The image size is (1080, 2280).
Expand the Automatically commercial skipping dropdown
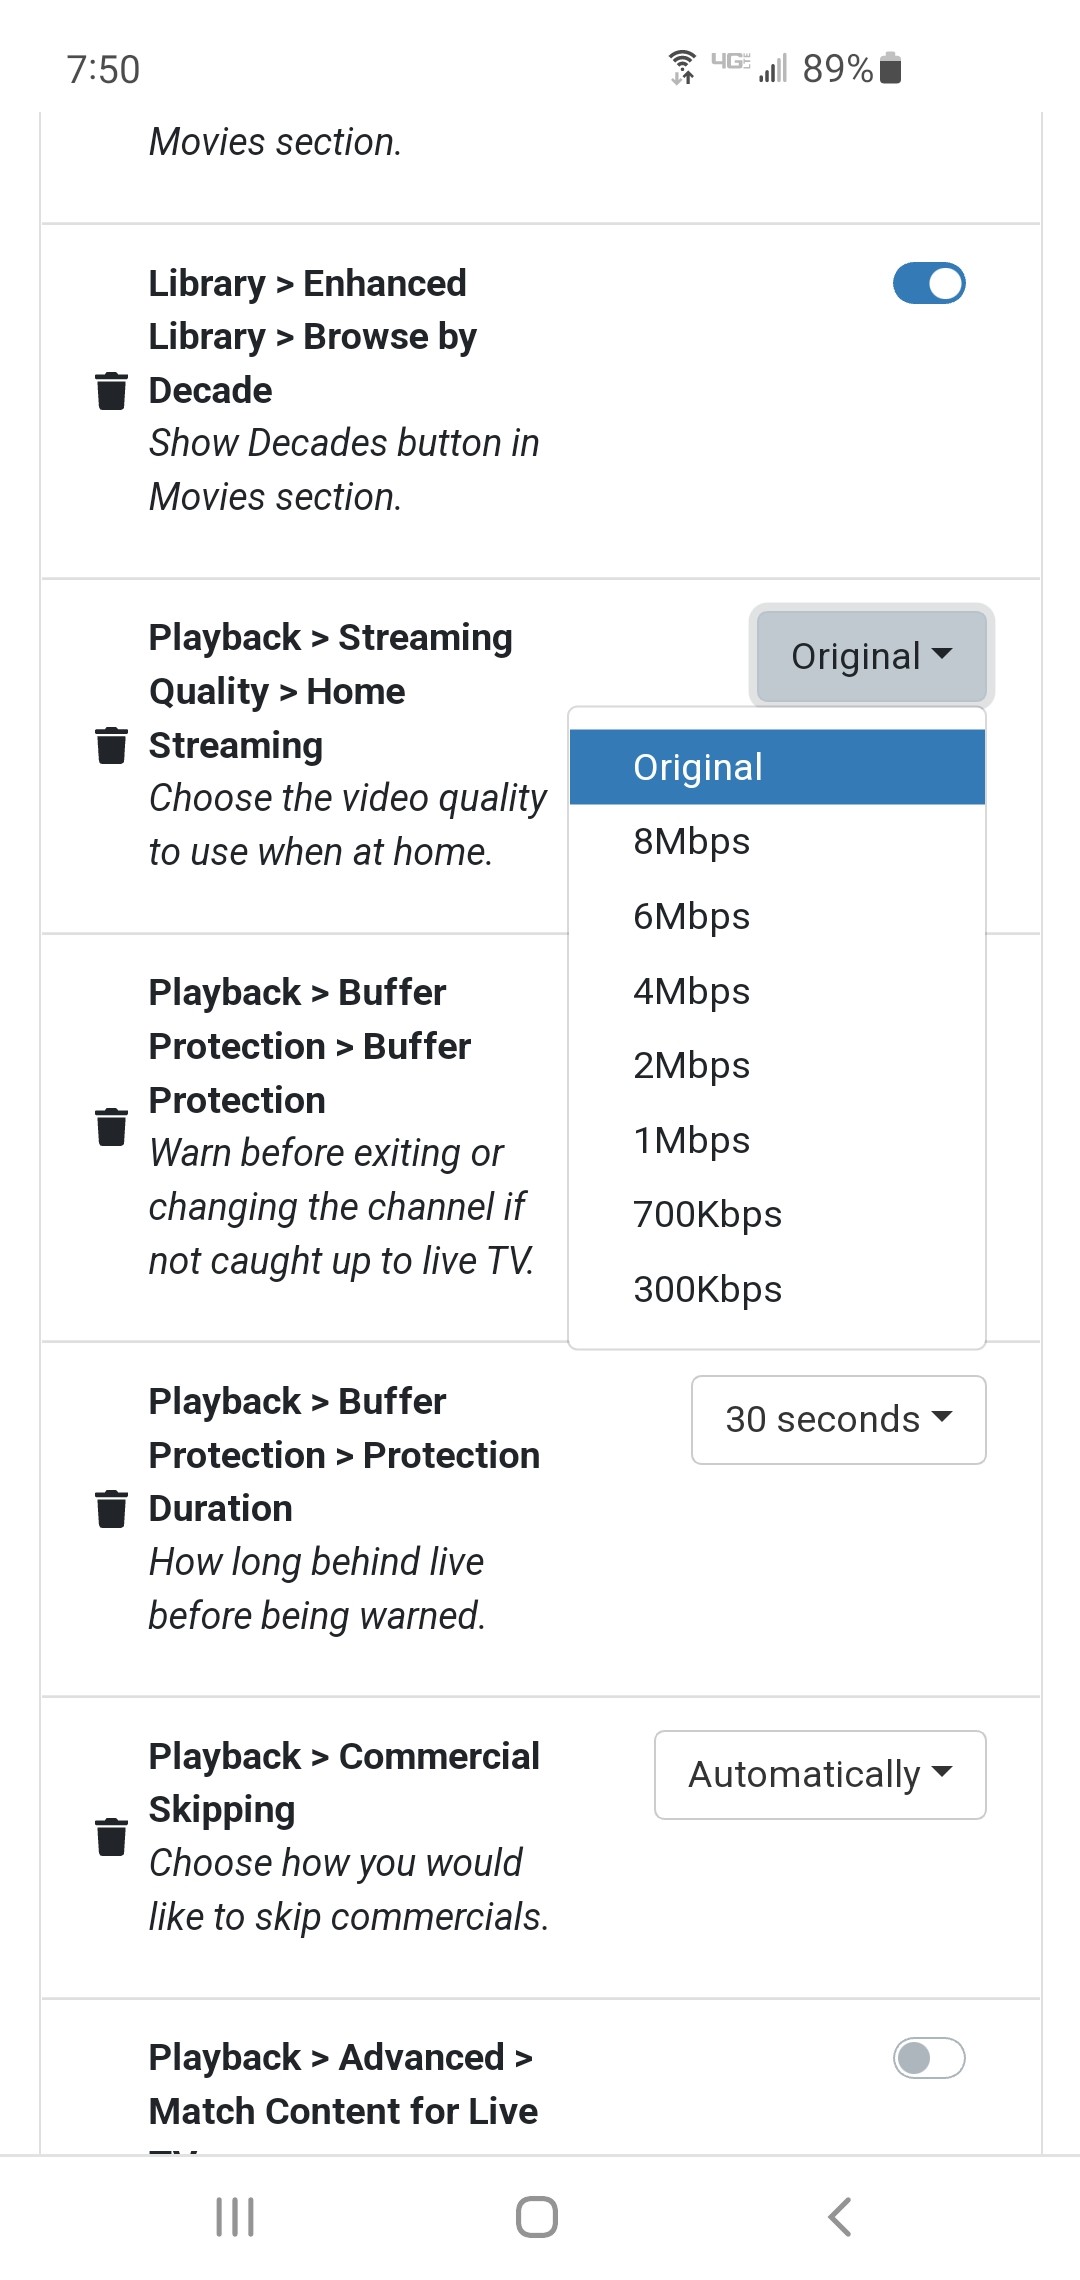(x=820, y=1775)
